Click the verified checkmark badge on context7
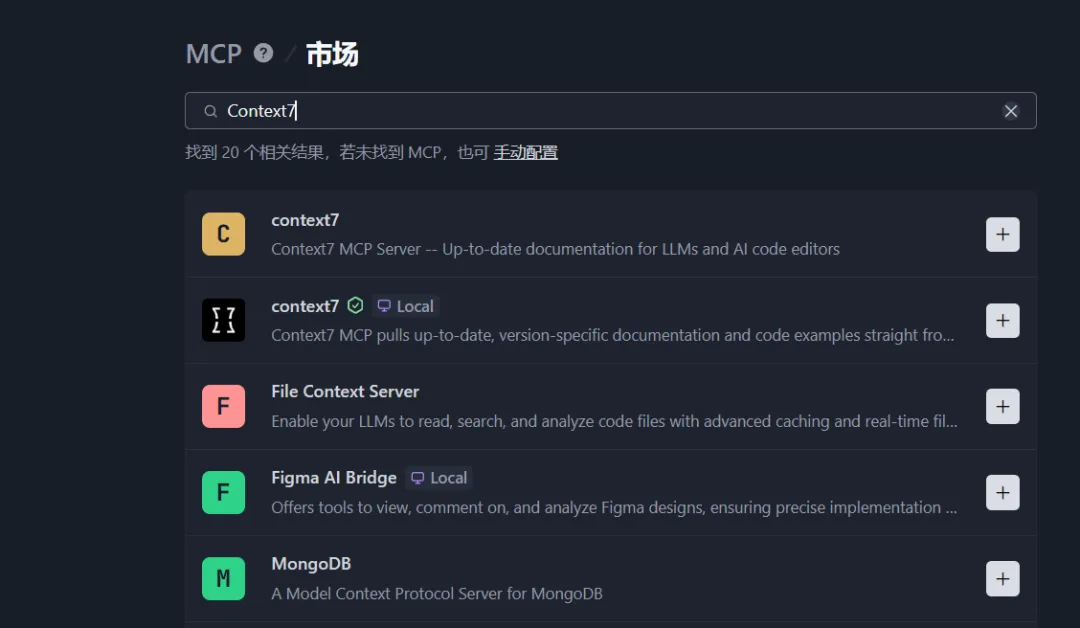 point(355,306)
